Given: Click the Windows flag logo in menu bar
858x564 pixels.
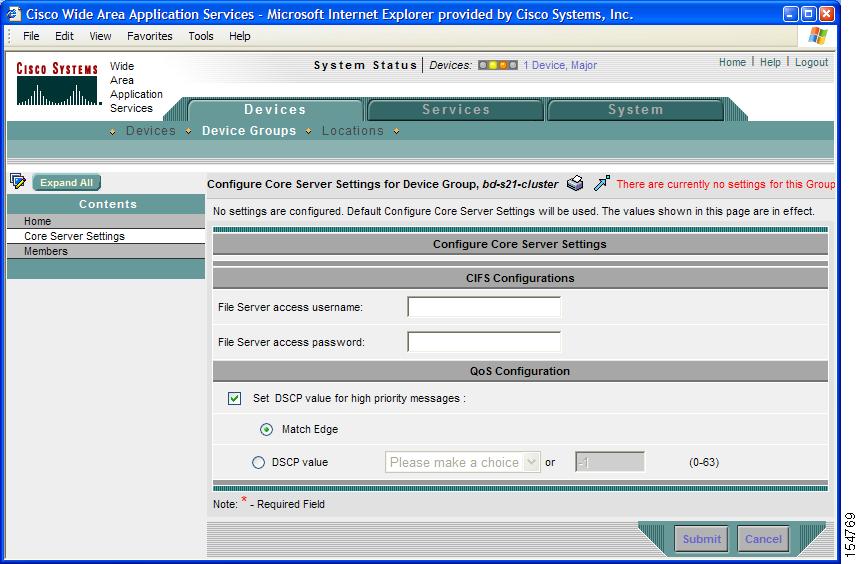Looking at the screenshot, I should [818, 36].
